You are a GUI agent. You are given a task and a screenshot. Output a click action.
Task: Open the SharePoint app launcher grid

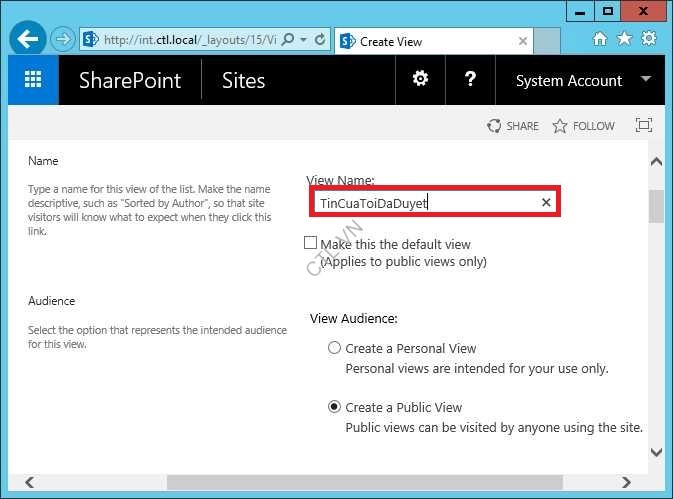coord(33,81)
